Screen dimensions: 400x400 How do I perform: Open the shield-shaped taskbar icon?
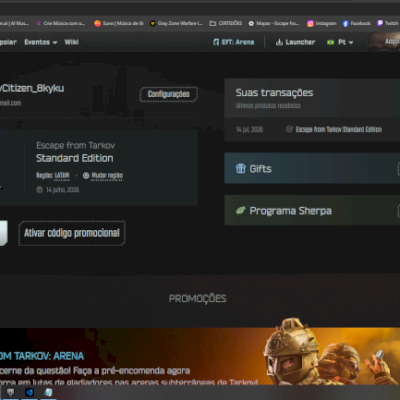[11, 392]
